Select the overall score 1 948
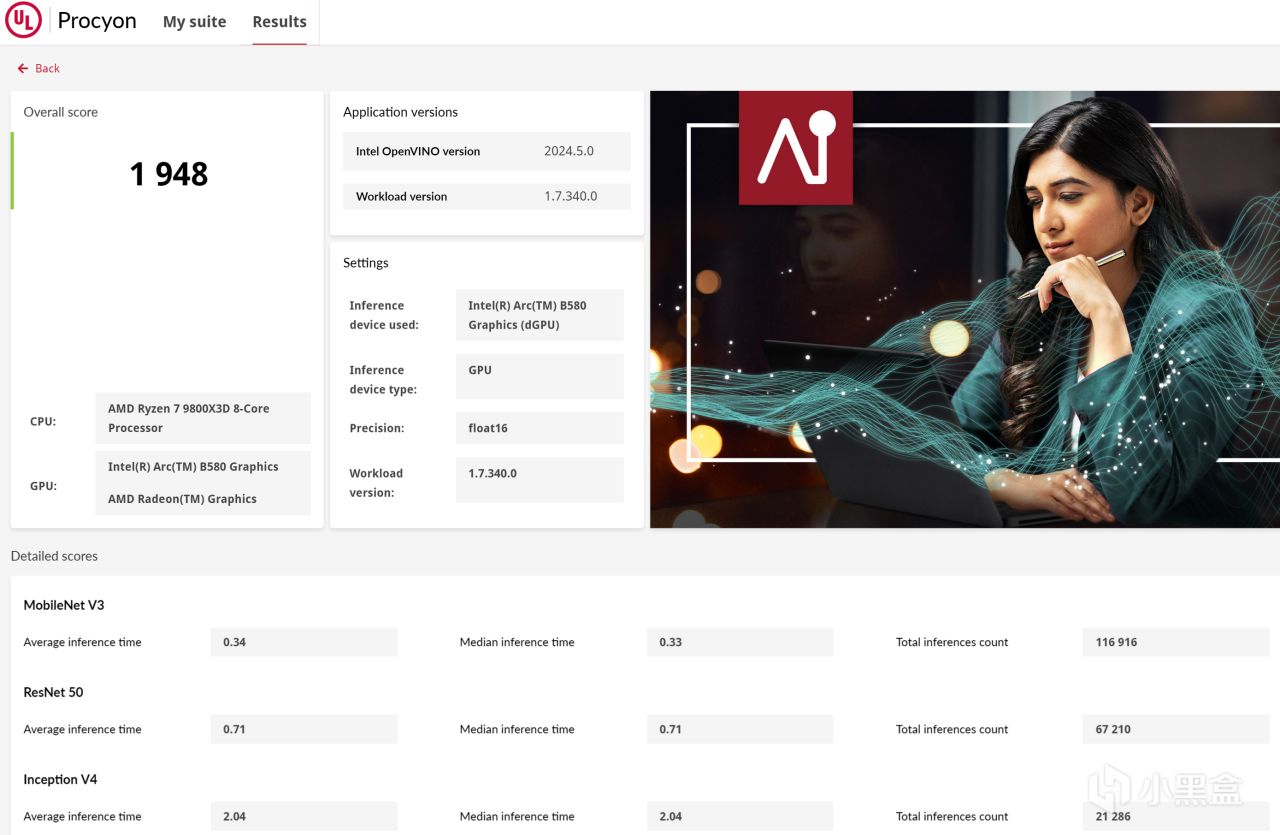This screenshot has width=1280, height=835. [x=169, y=174]
